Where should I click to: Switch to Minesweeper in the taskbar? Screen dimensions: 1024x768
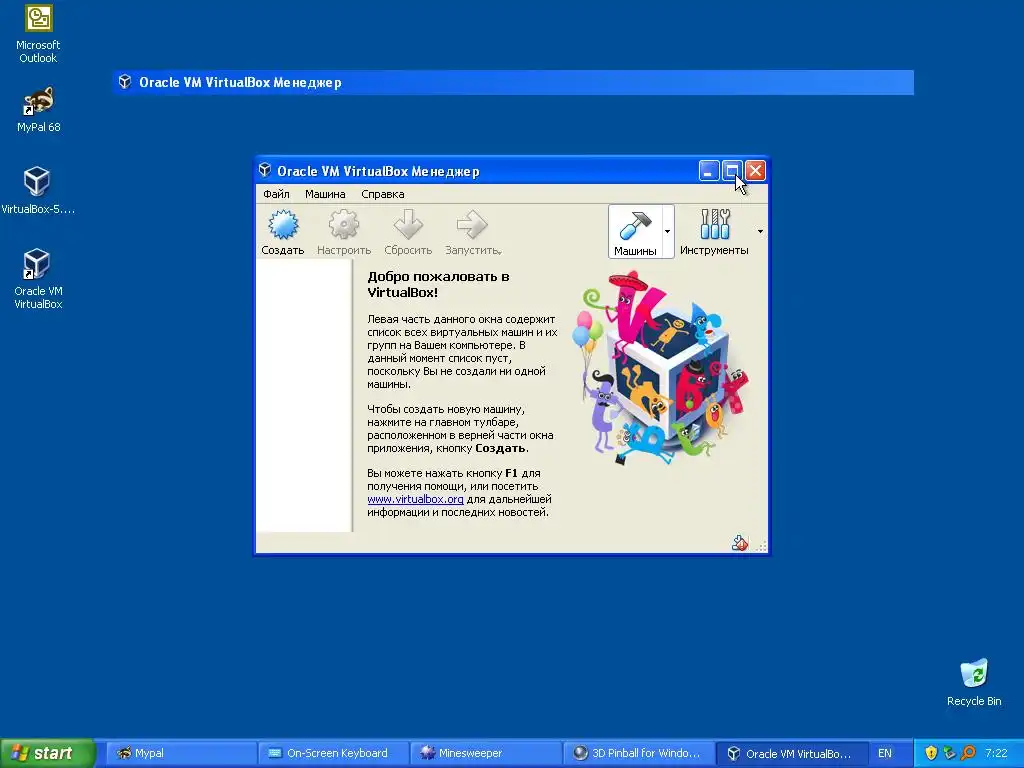coord(486,753)
